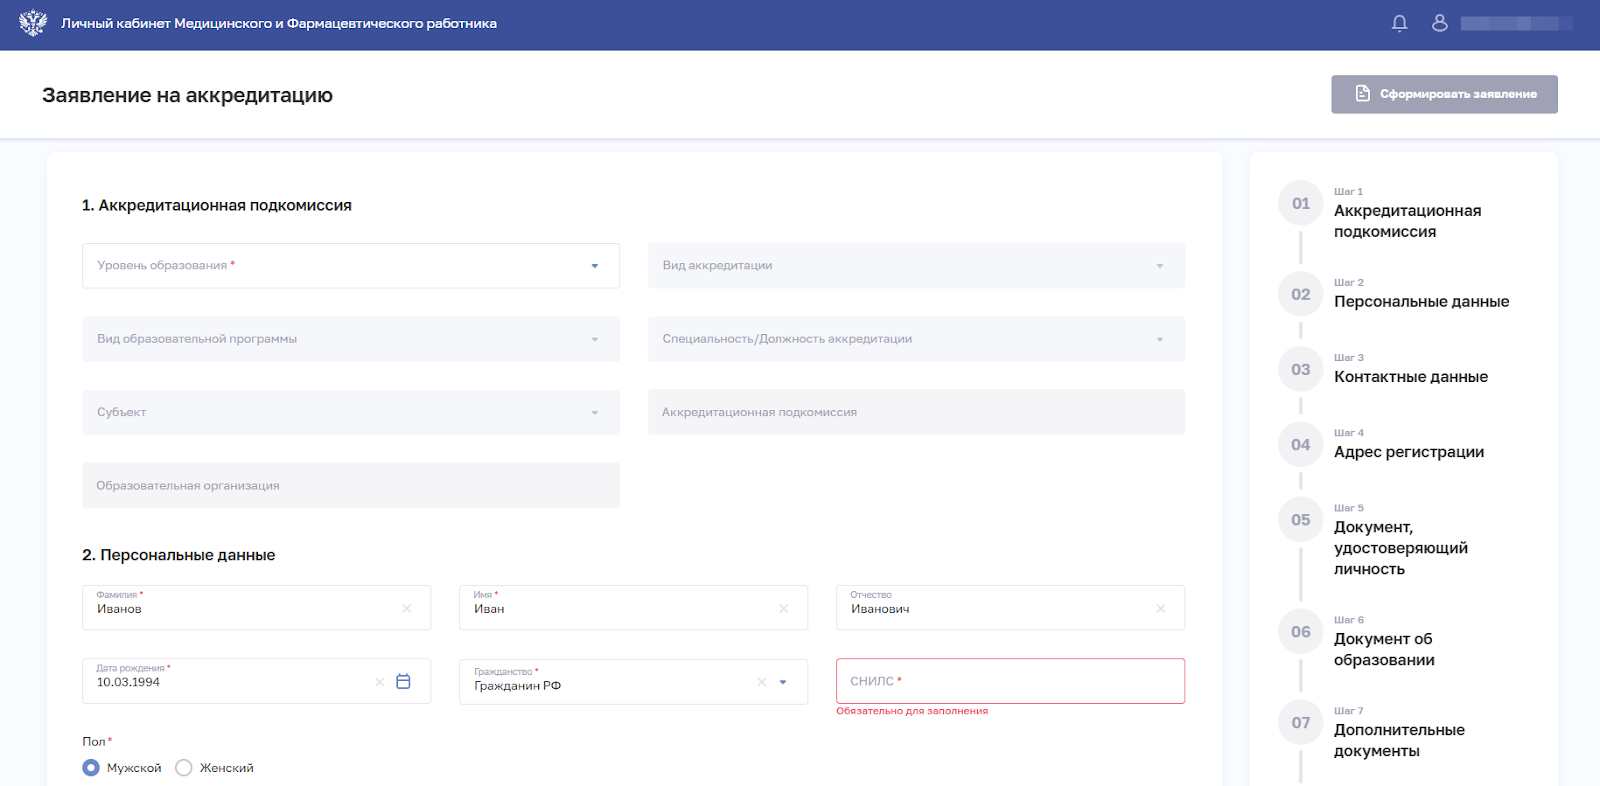Click the coat of arms logo
This screenshot has height=786, width=1600.
point(33,23)
